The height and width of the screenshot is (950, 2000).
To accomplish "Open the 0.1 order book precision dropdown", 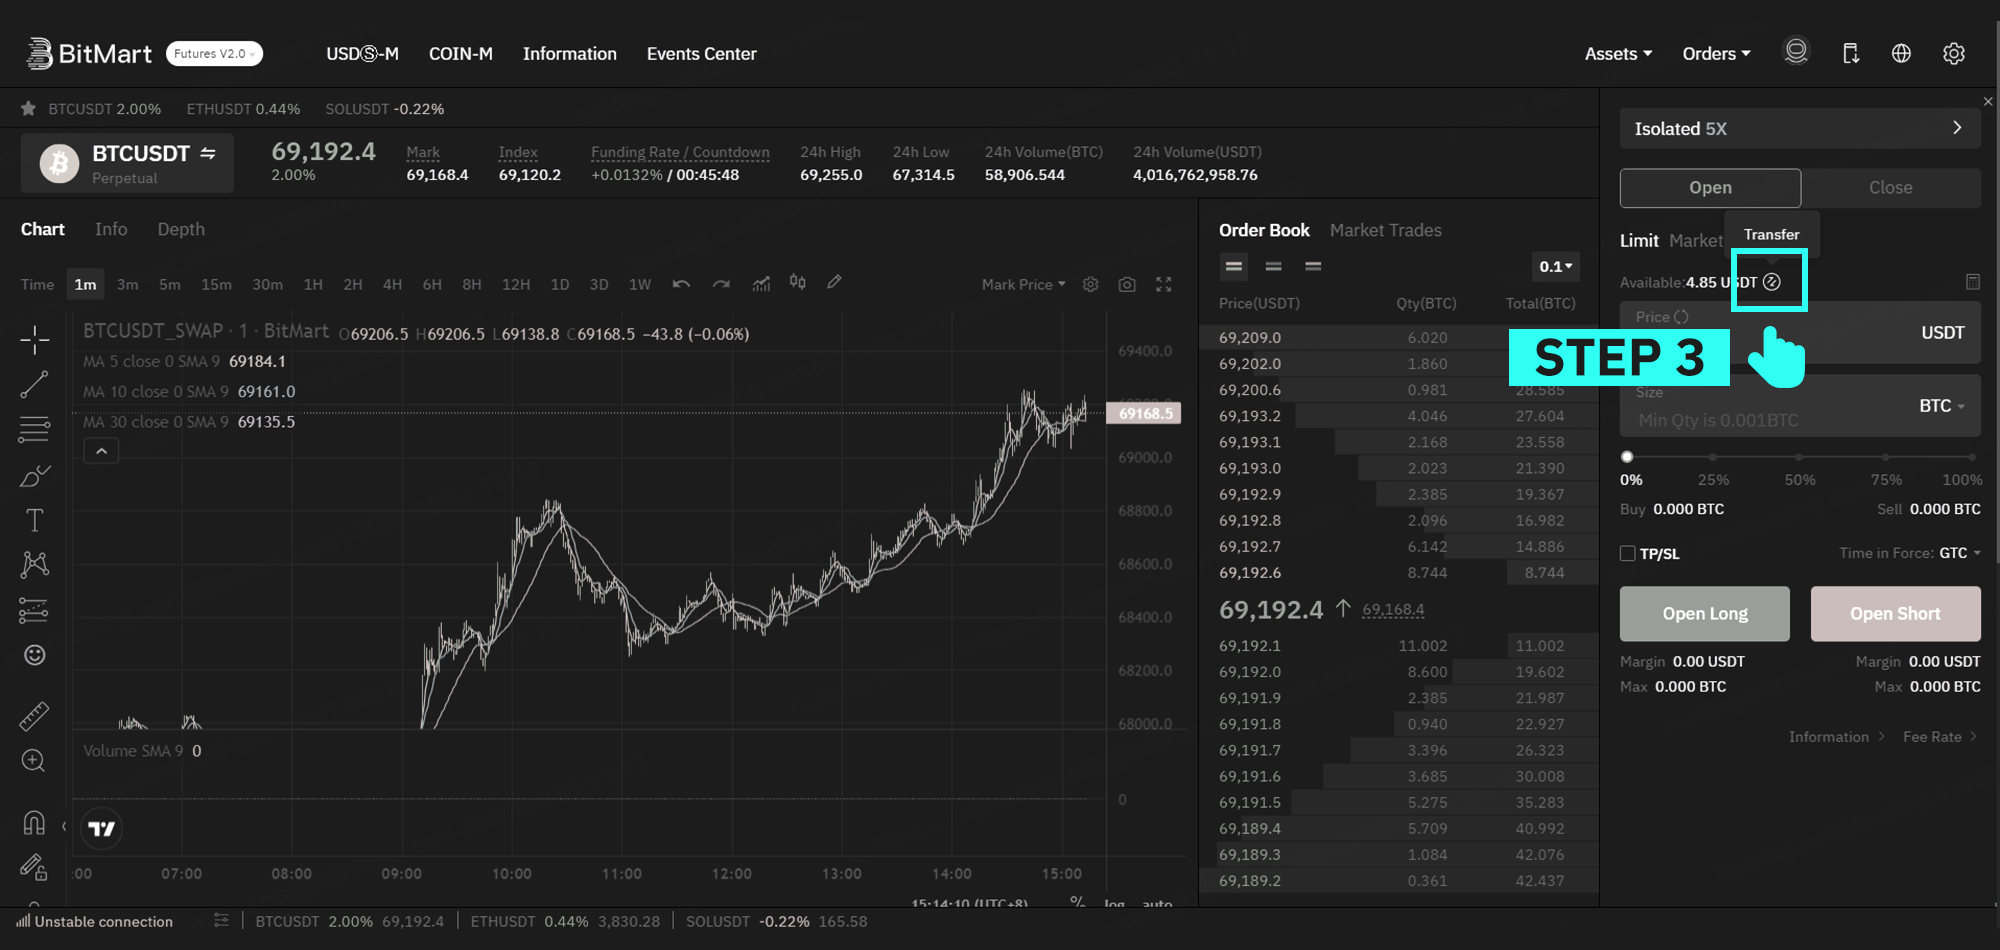I will pos(1555,267).
